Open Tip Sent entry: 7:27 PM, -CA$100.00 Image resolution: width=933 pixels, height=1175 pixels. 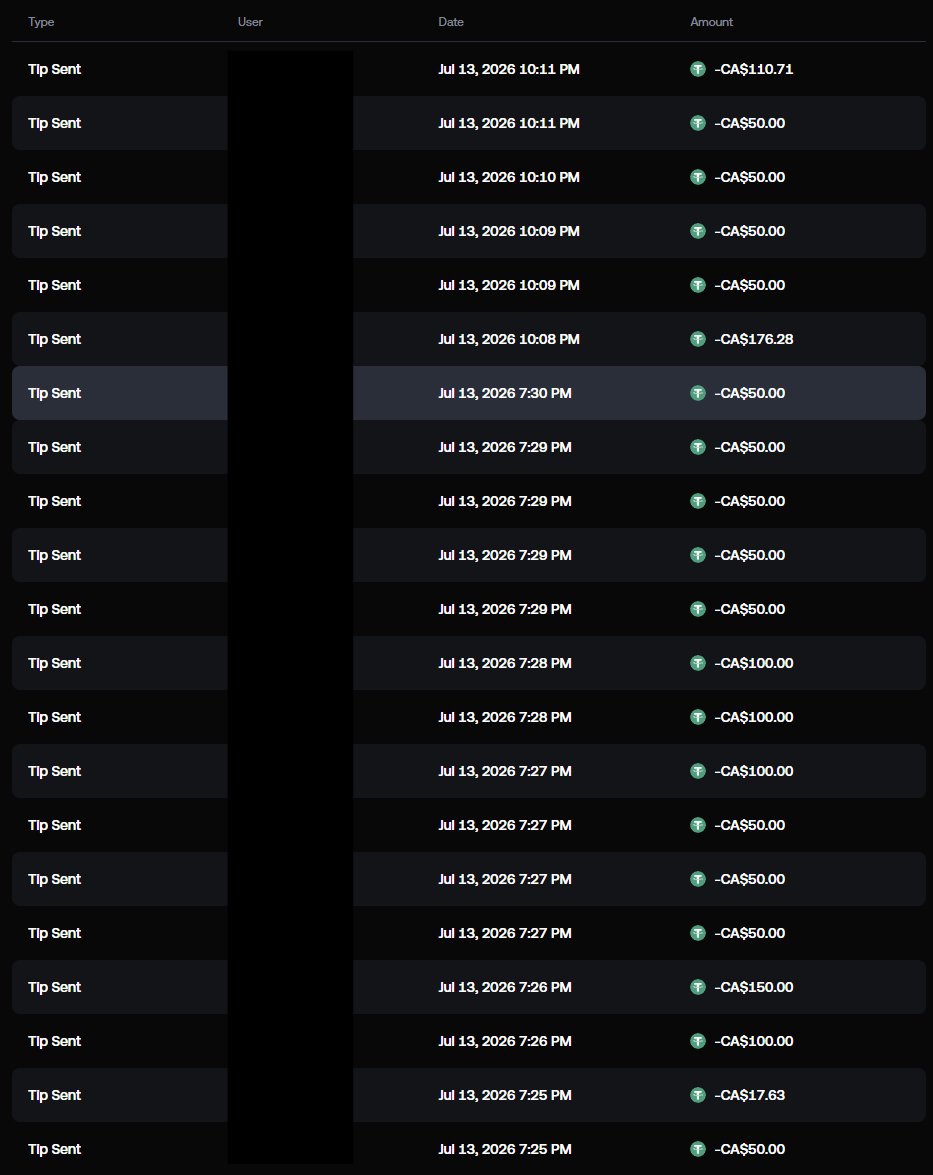468,771
